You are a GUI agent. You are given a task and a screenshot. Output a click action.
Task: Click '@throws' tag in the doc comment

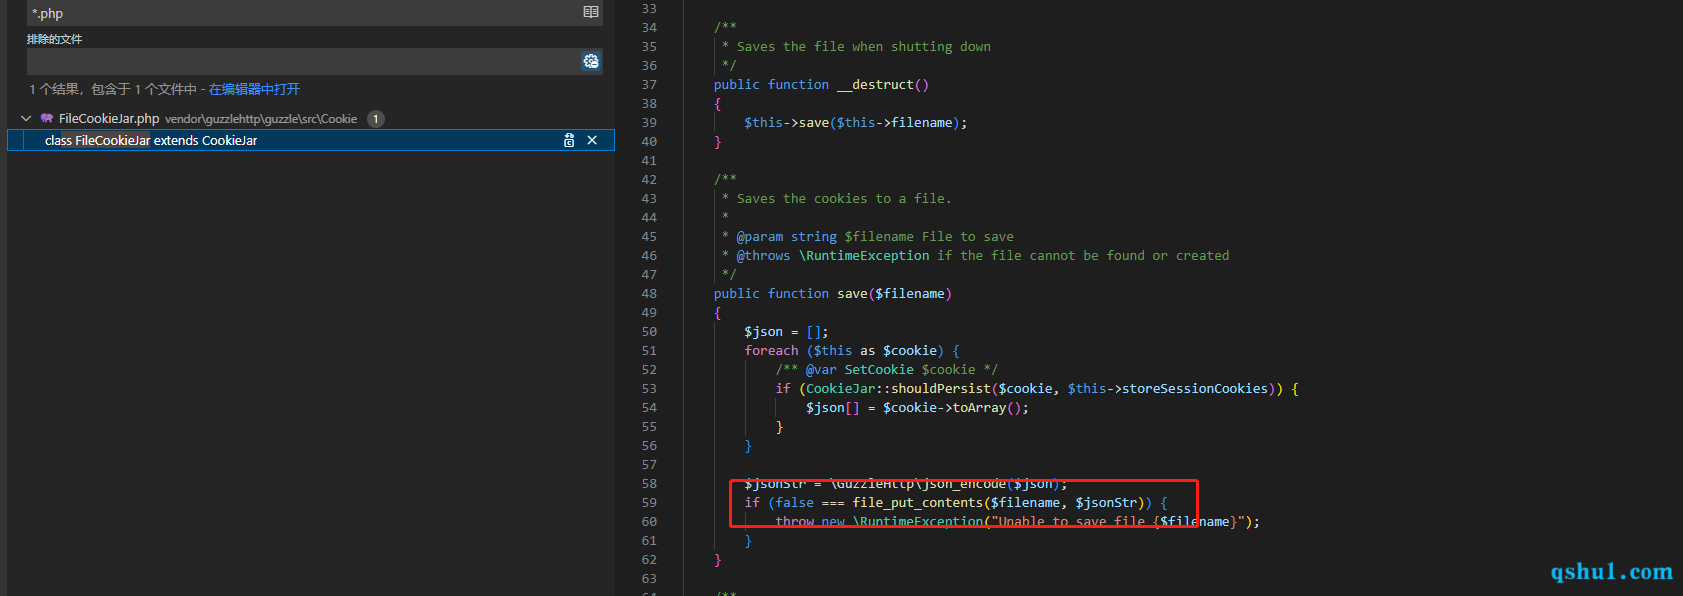point(763,256)
